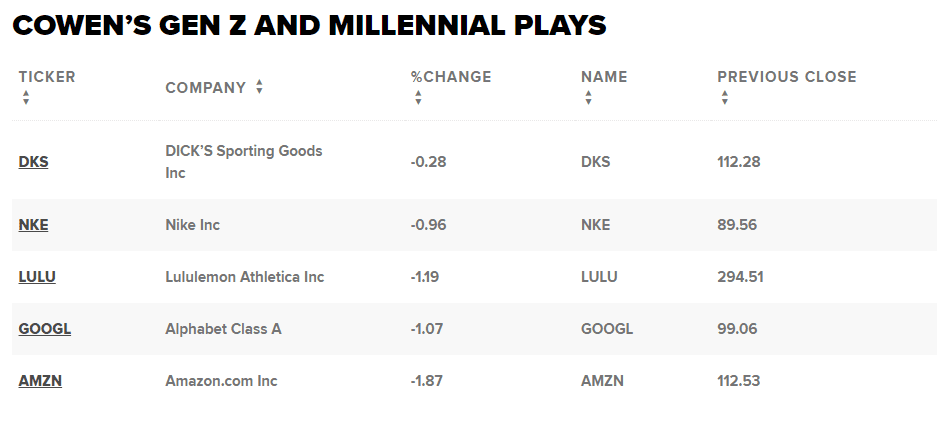Open the DKS ticker link
The image size is (939, 421).
pos(33,162)
